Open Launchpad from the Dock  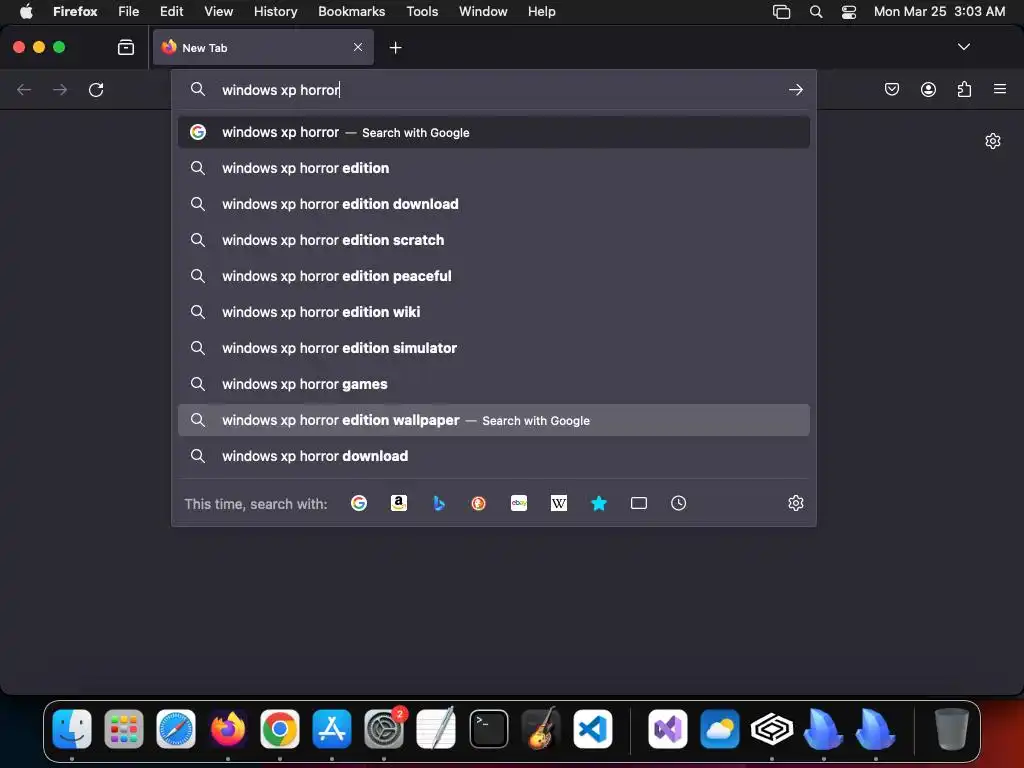coord(123,728)
